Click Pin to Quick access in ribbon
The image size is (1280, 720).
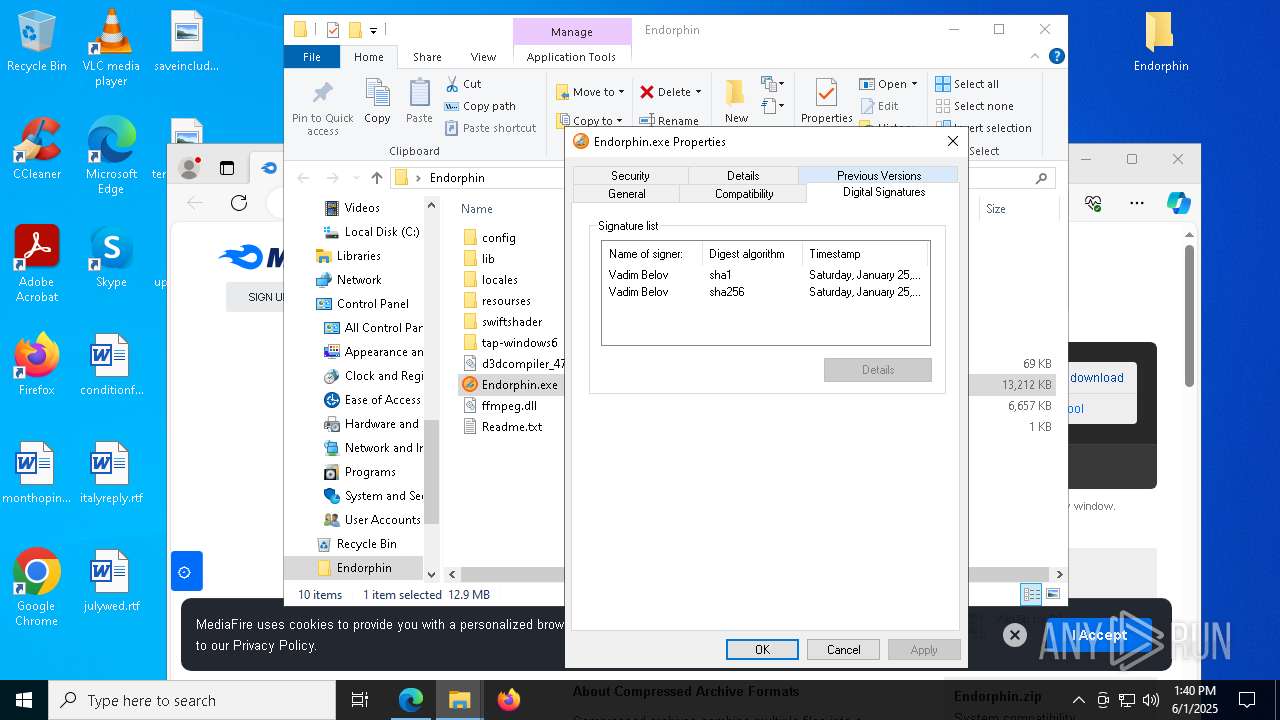pyautogui.click(x=322, y=108)
